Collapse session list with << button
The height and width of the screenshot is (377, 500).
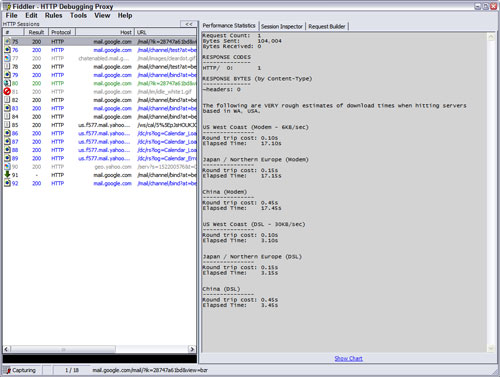coord(189,24)
